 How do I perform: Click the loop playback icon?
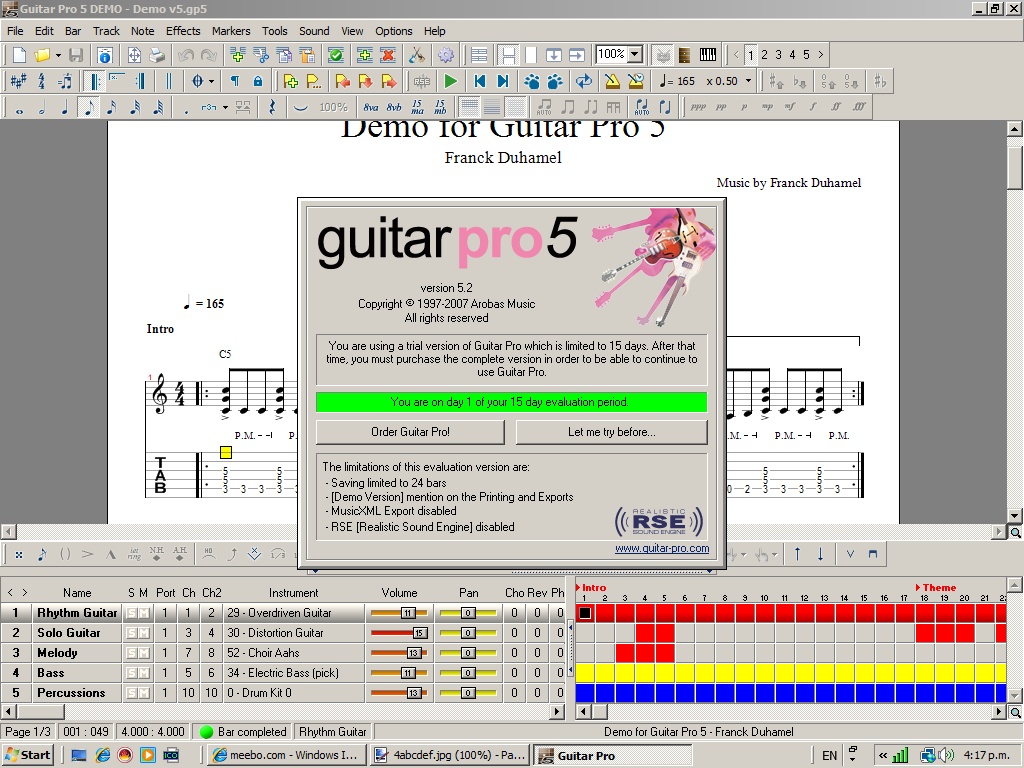click(583, 82)
